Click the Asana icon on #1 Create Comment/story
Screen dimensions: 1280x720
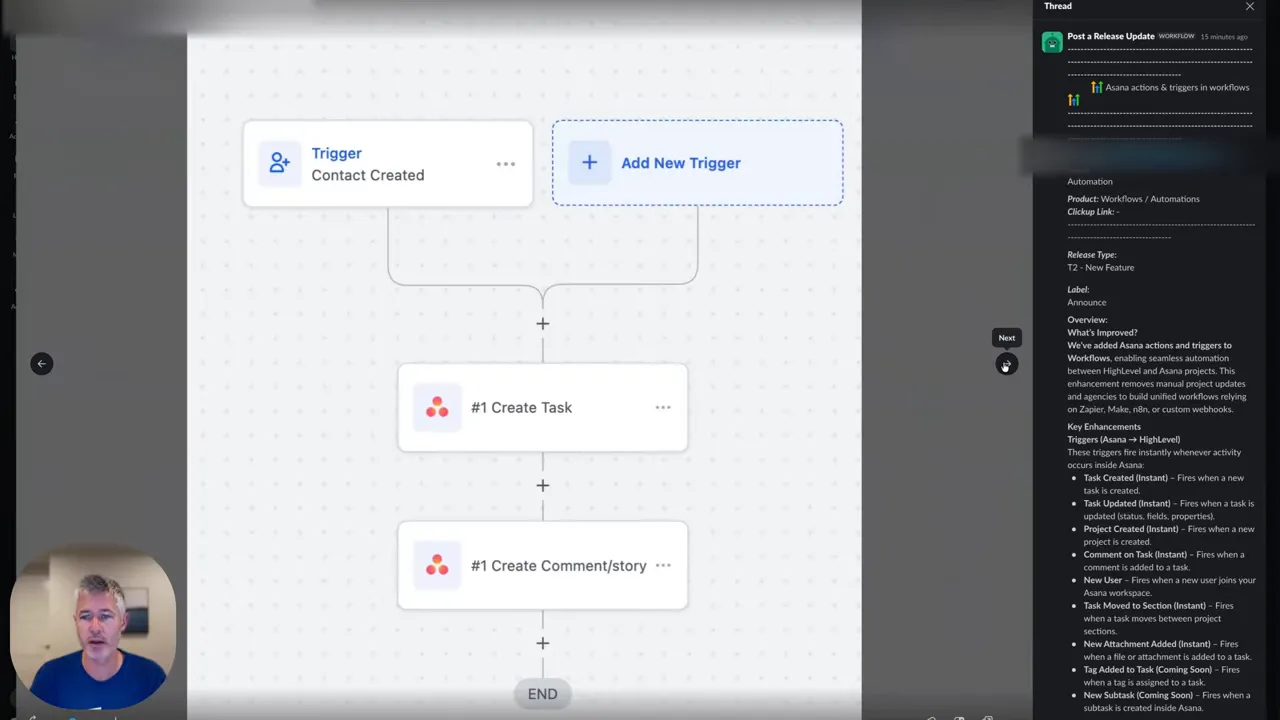pos(437,565)
